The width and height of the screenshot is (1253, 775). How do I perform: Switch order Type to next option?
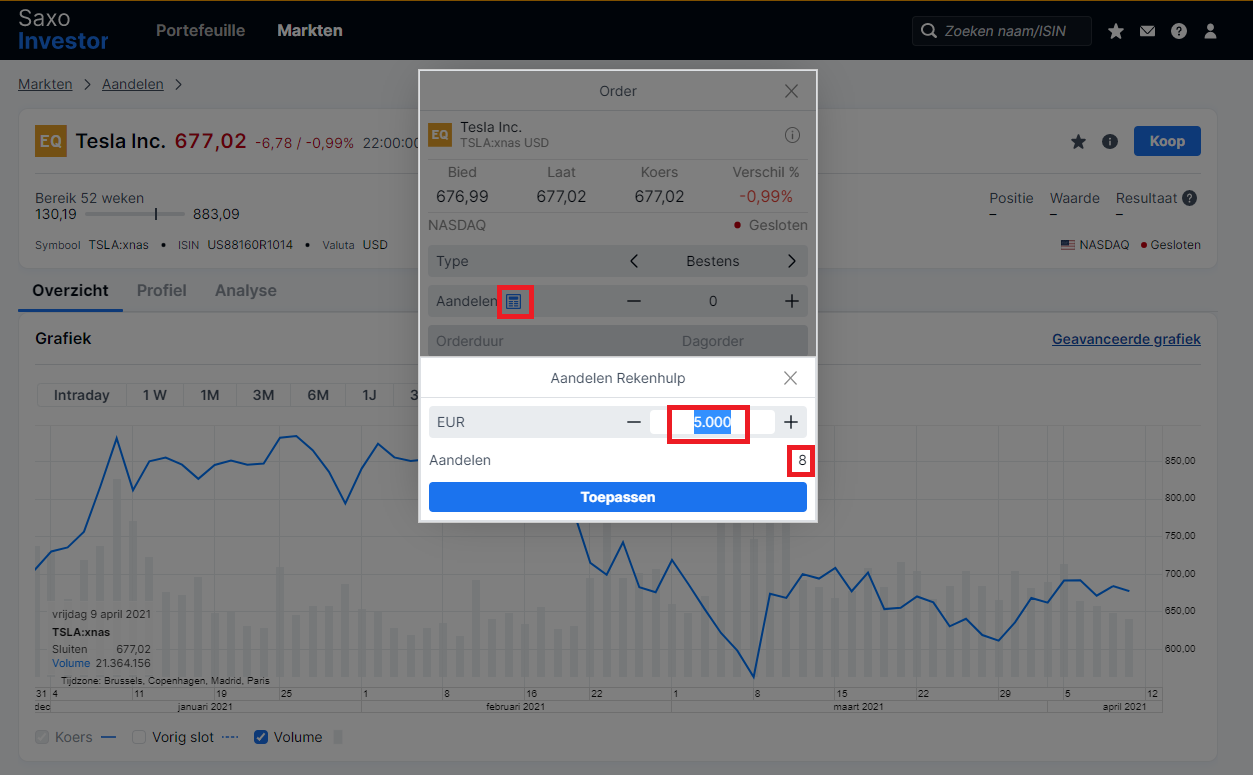tap(791, 261)
